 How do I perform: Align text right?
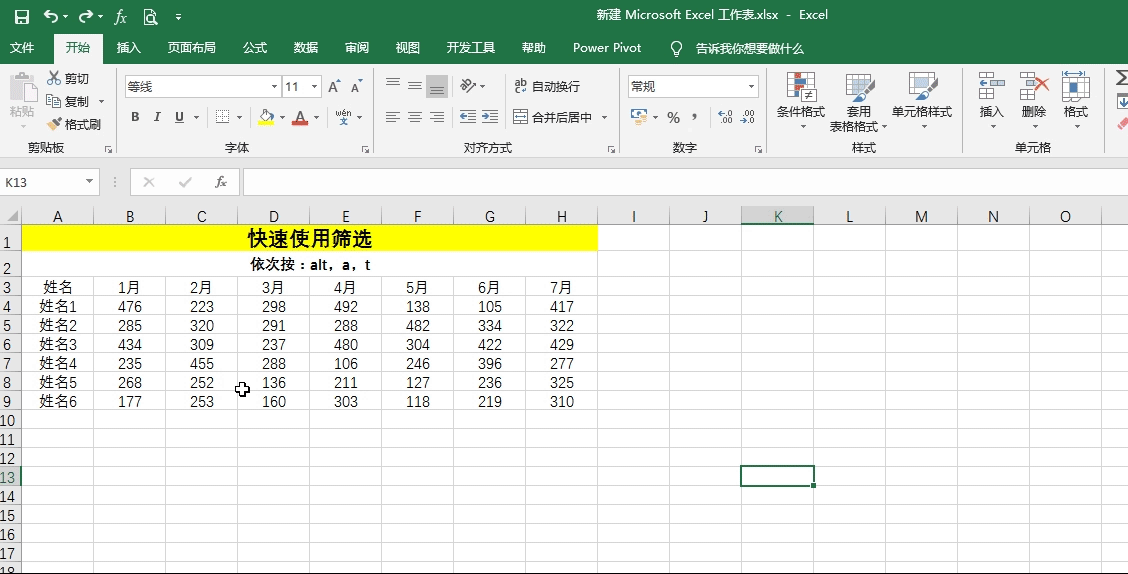pos(437,117)
